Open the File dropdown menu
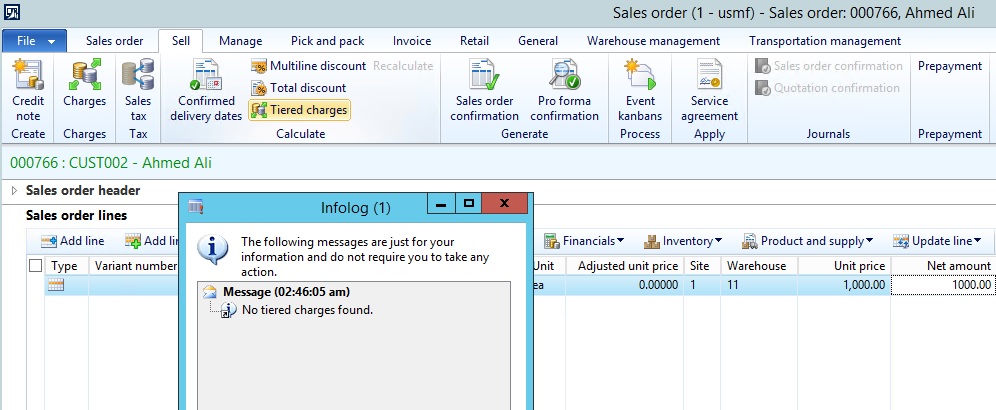996x410 pixels. pos(35,41)
